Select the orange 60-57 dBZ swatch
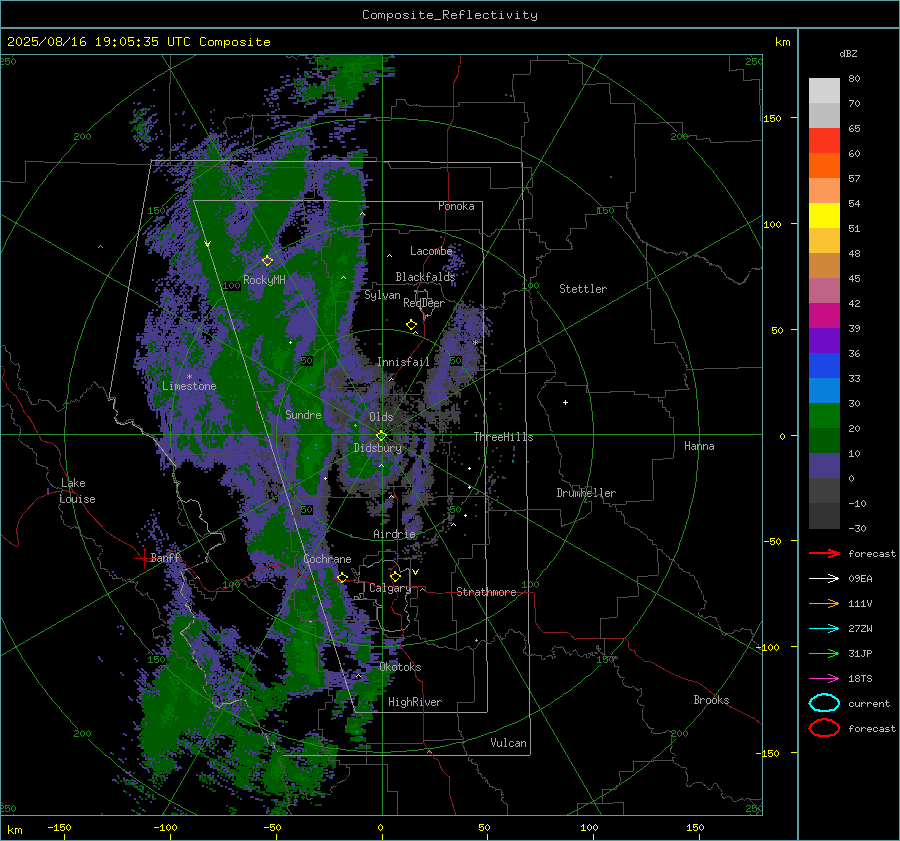This screenshot has width=900, height=841. click(824, 166)
